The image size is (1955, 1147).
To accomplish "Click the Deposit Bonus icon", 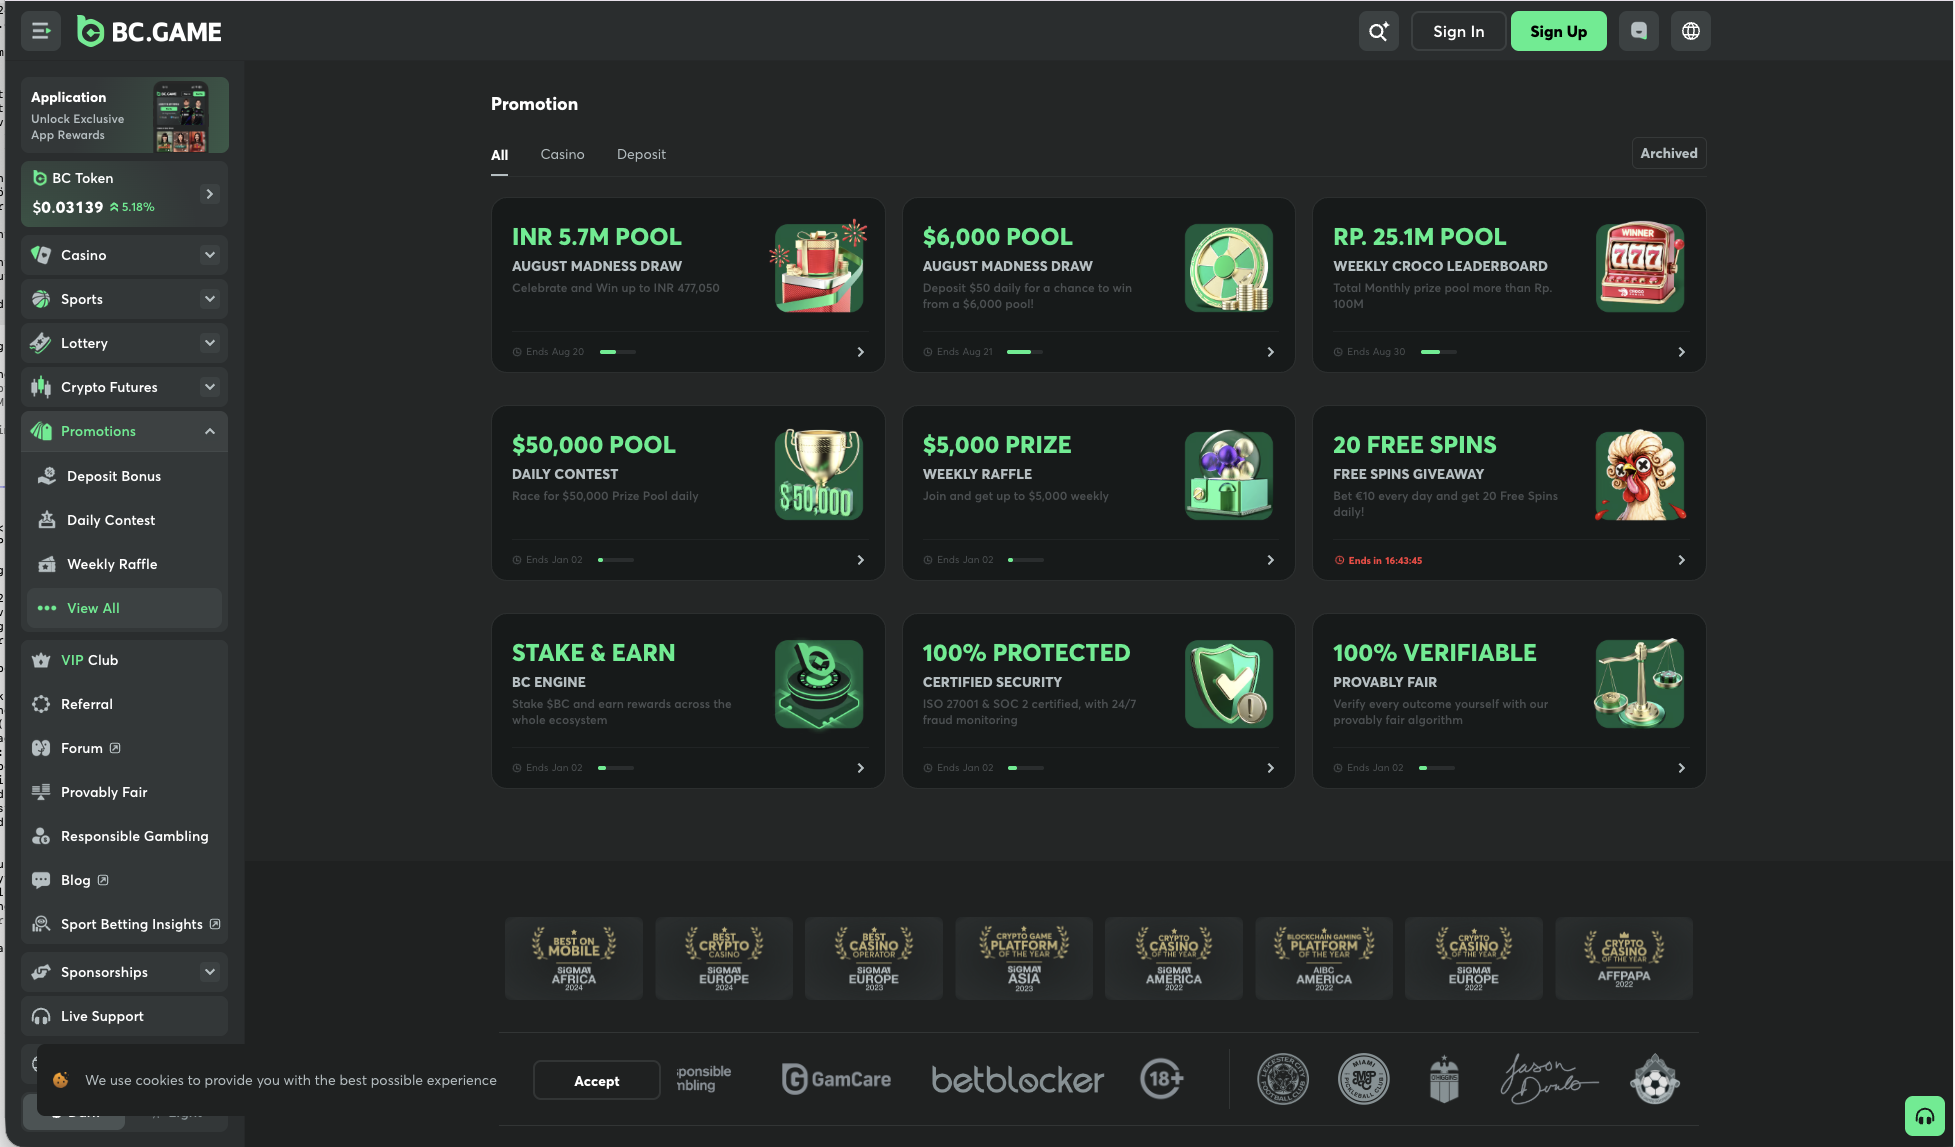I will (47, 476).
